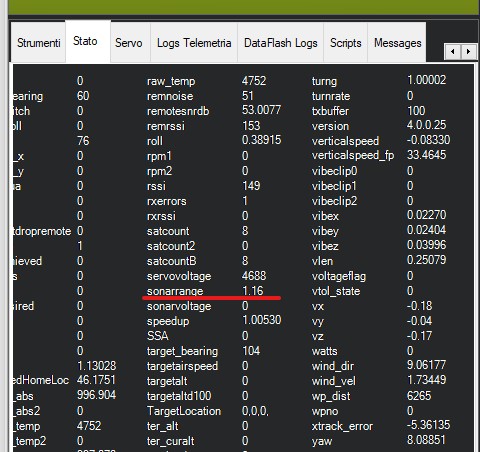Select the vy label
Image resolution: width=480 pixels, height=452 pixels.
pos(318,321)
